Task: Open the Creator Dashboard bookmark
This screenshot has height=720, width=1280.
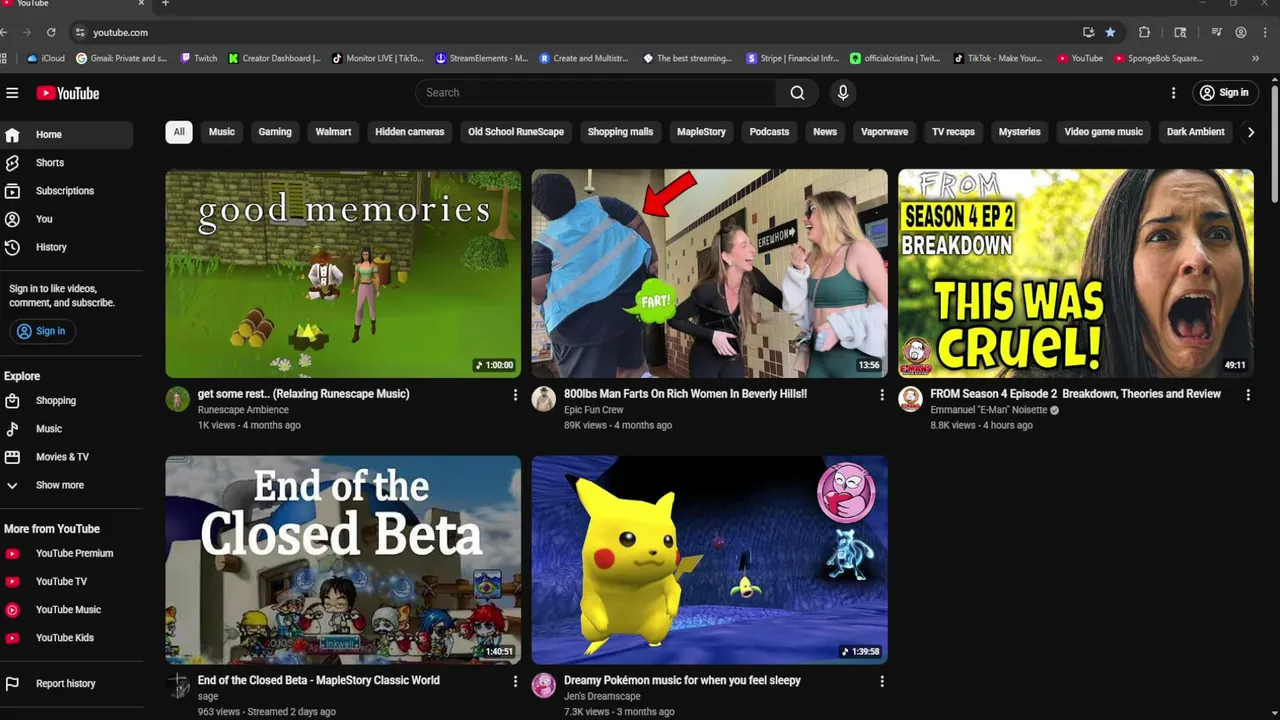Action: (x=275, y=58)
